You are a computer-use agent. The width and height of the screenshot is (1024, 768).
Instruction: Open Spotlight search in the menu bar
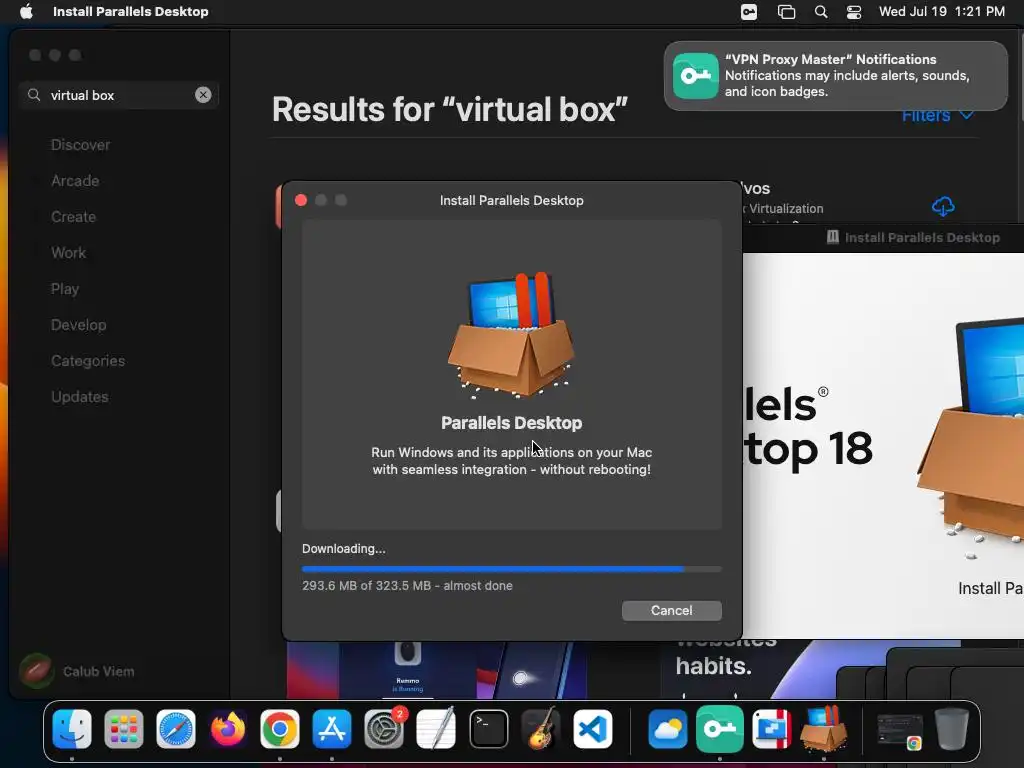click(821, 12)
